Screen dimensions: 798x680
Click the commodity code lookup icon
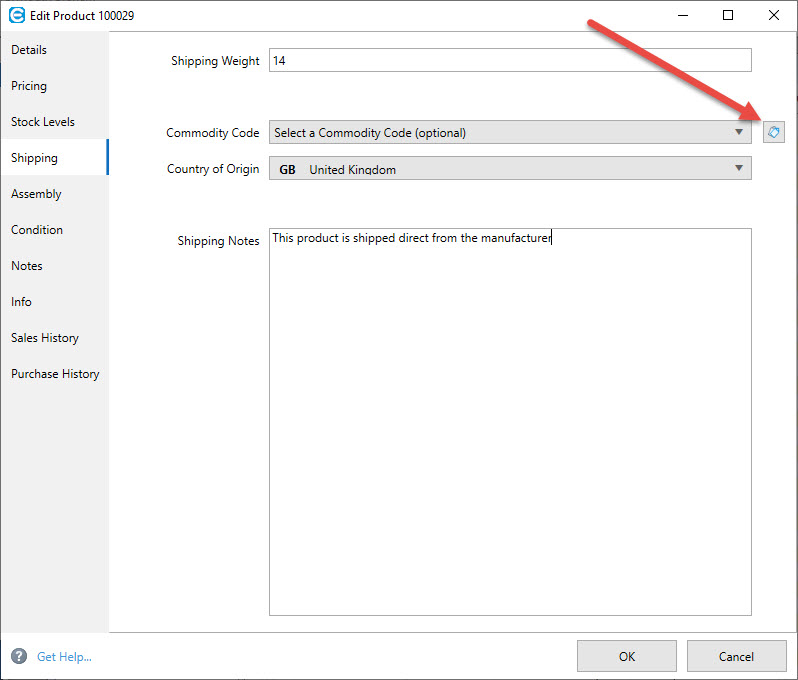[x=774, y=132]
